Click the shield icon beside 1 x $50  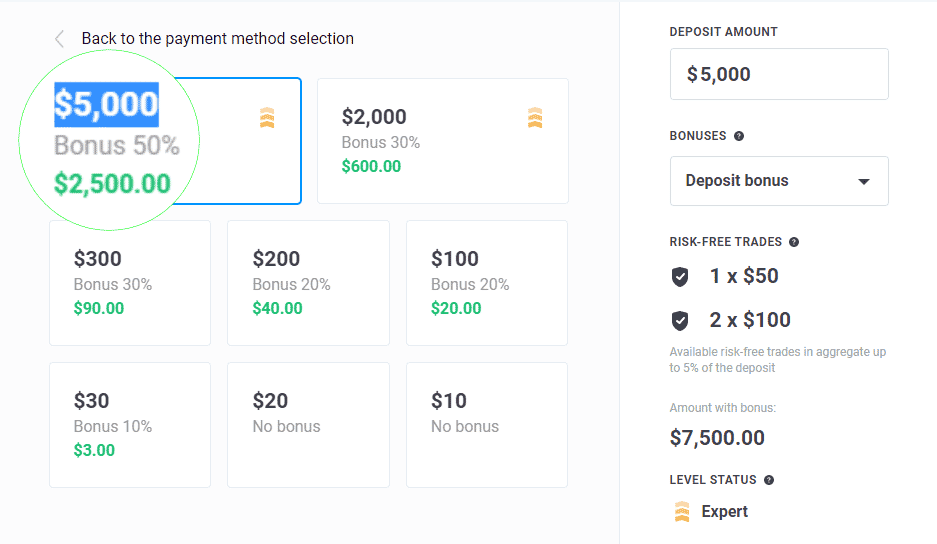click(x=680, y=277)
